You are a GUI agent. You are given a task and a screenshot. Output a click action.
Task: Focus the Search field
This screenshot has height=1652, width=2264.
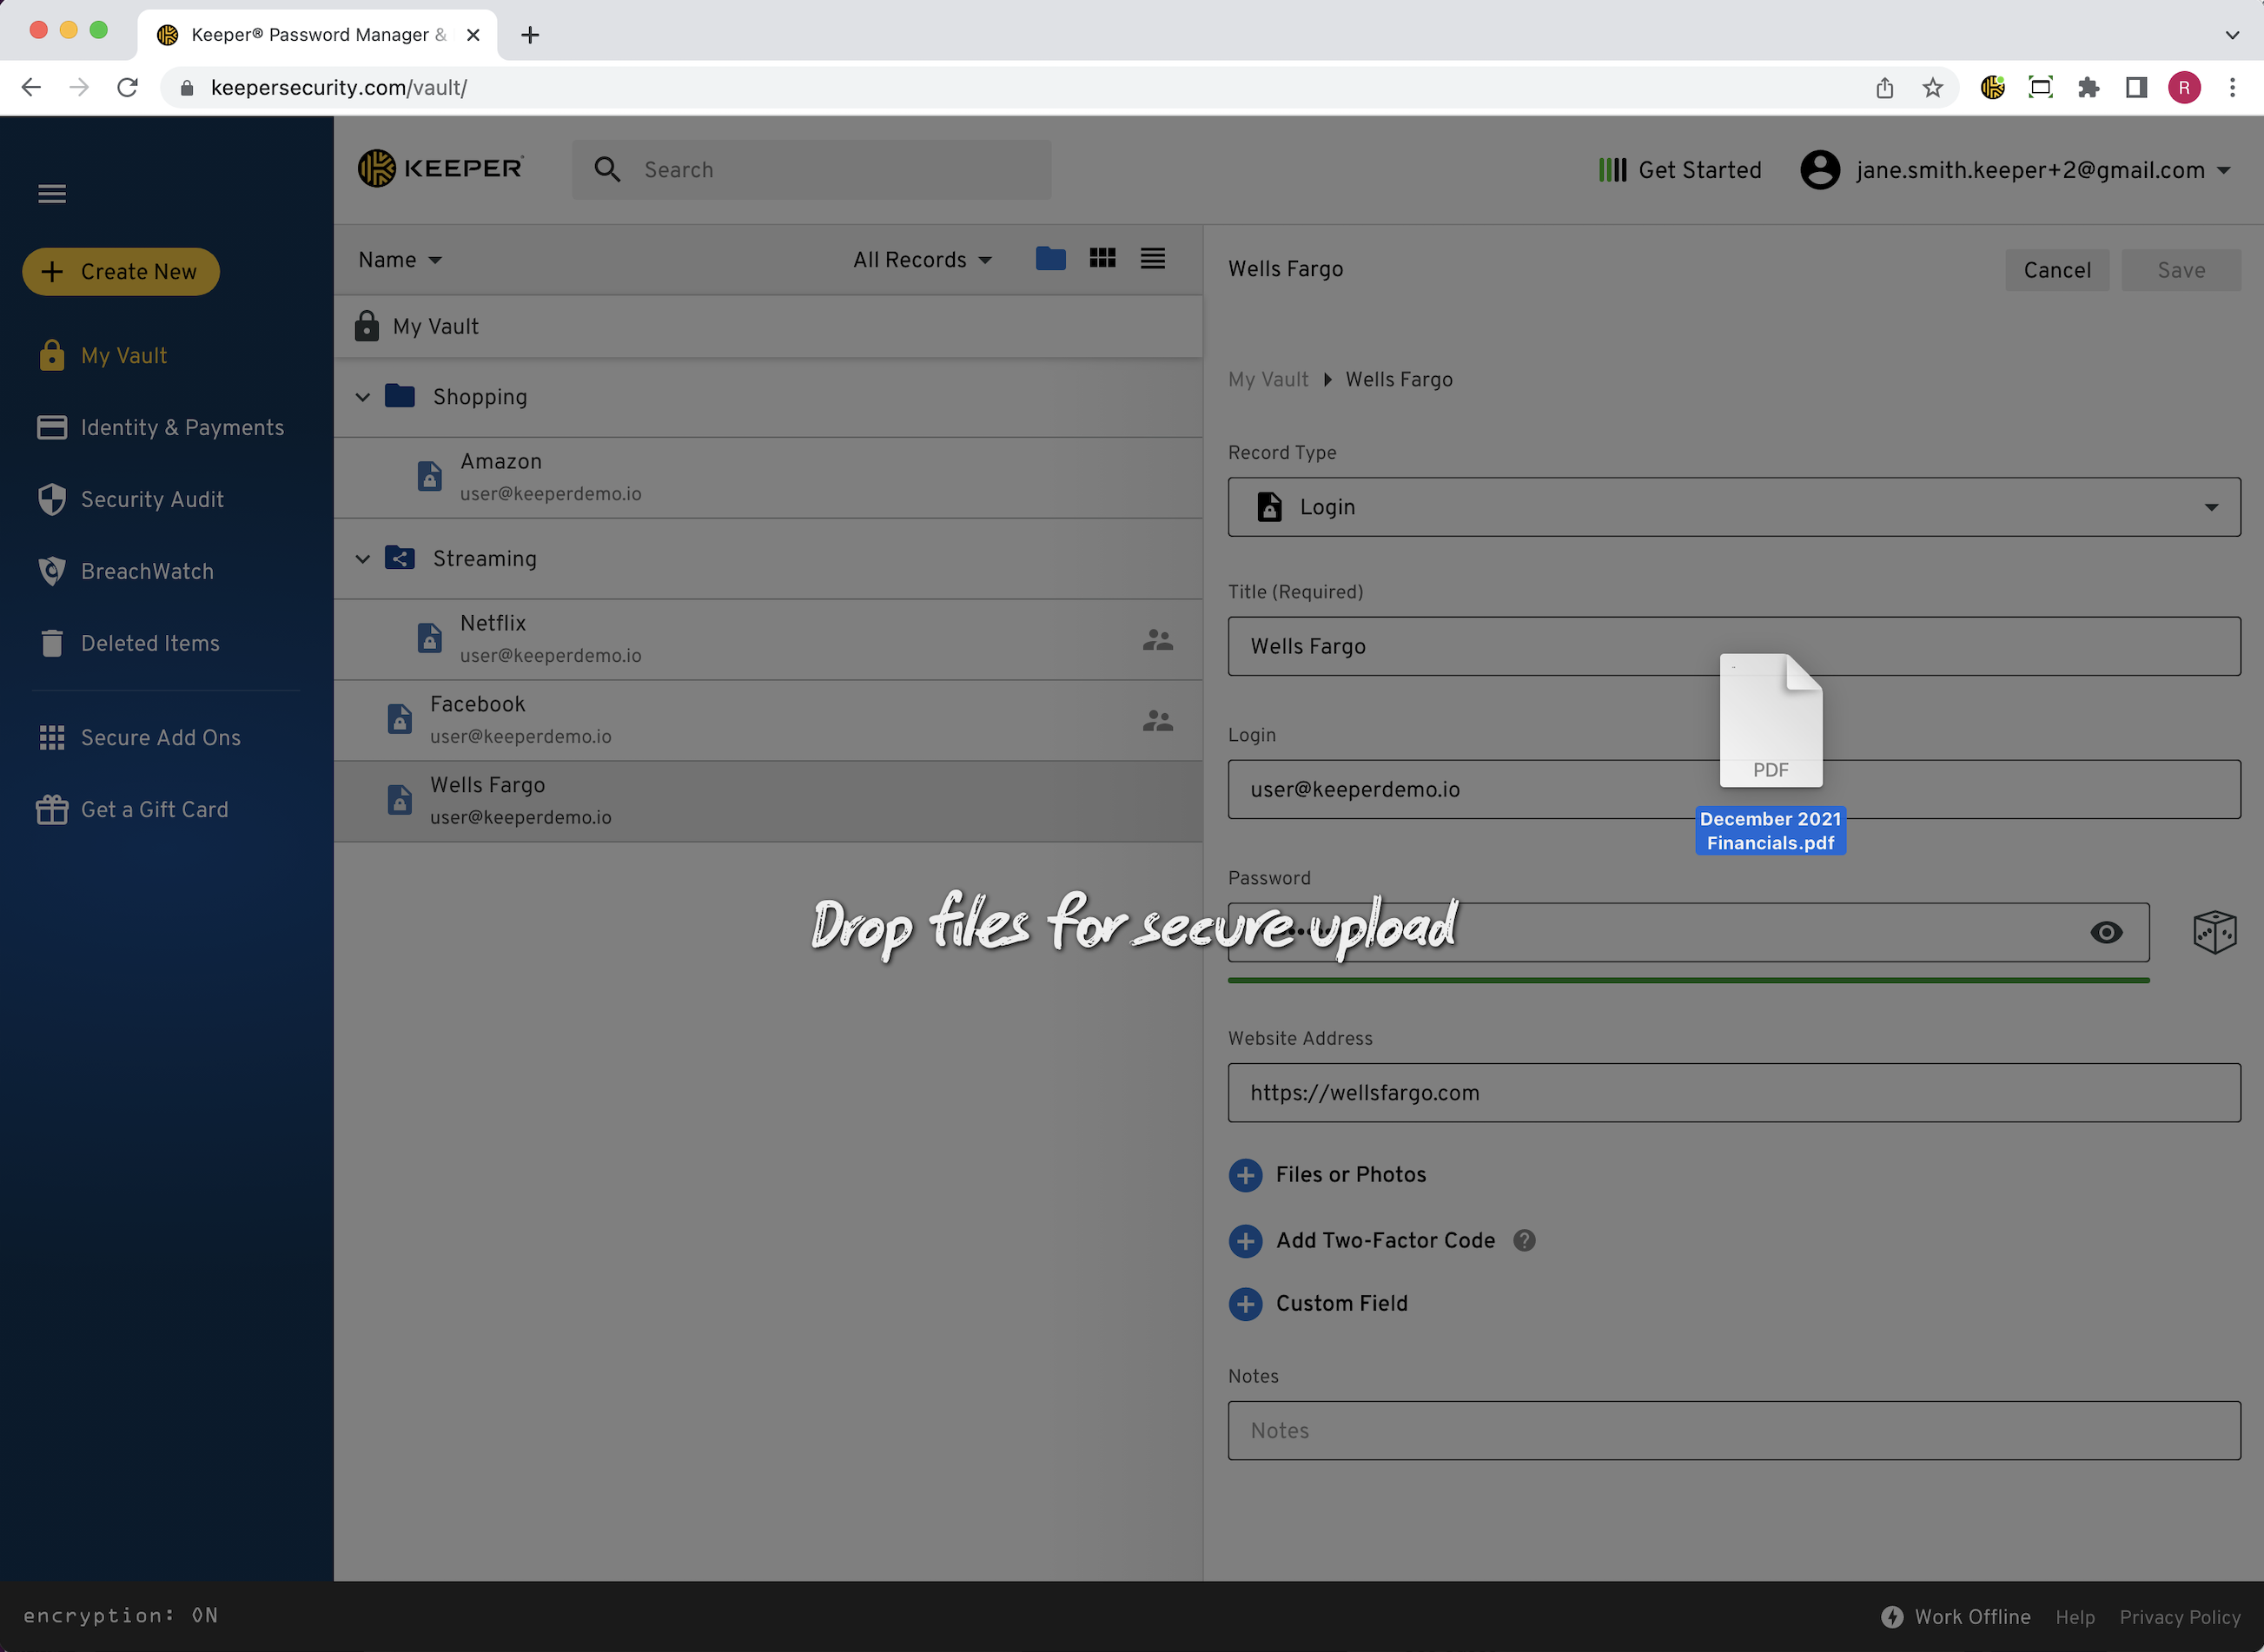(812, 170)
